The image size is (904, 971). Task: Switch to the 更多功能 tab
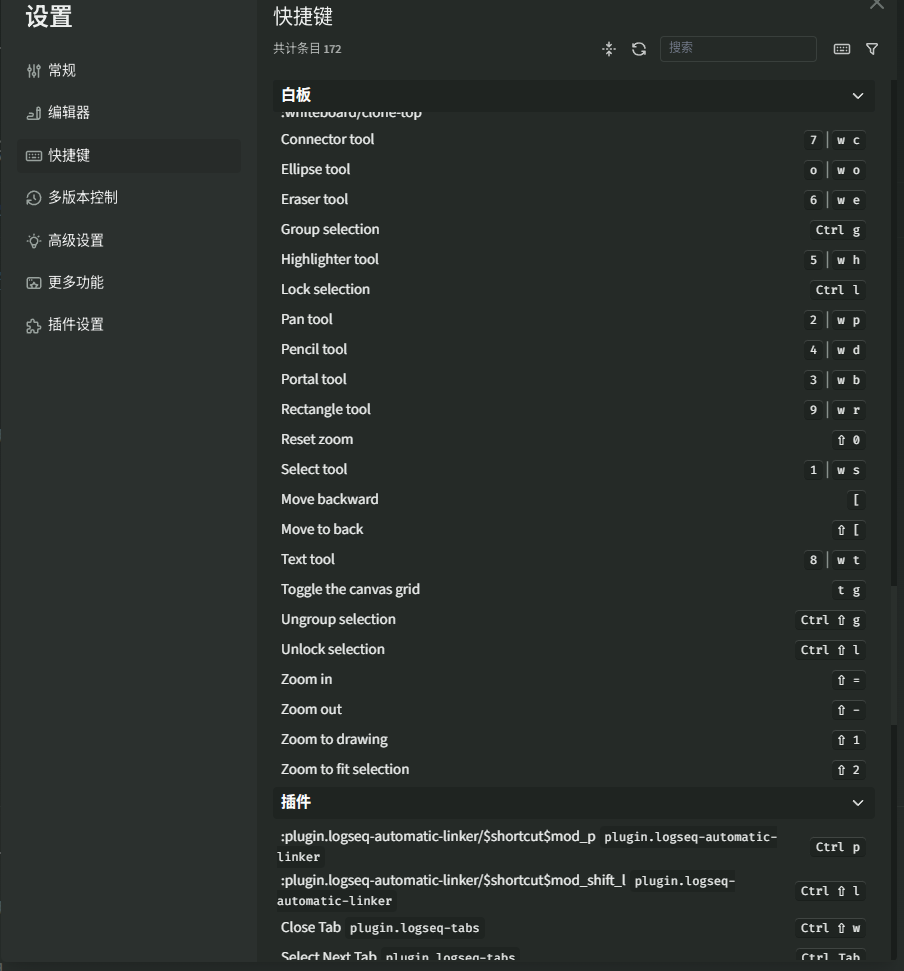tap(75, 283)
